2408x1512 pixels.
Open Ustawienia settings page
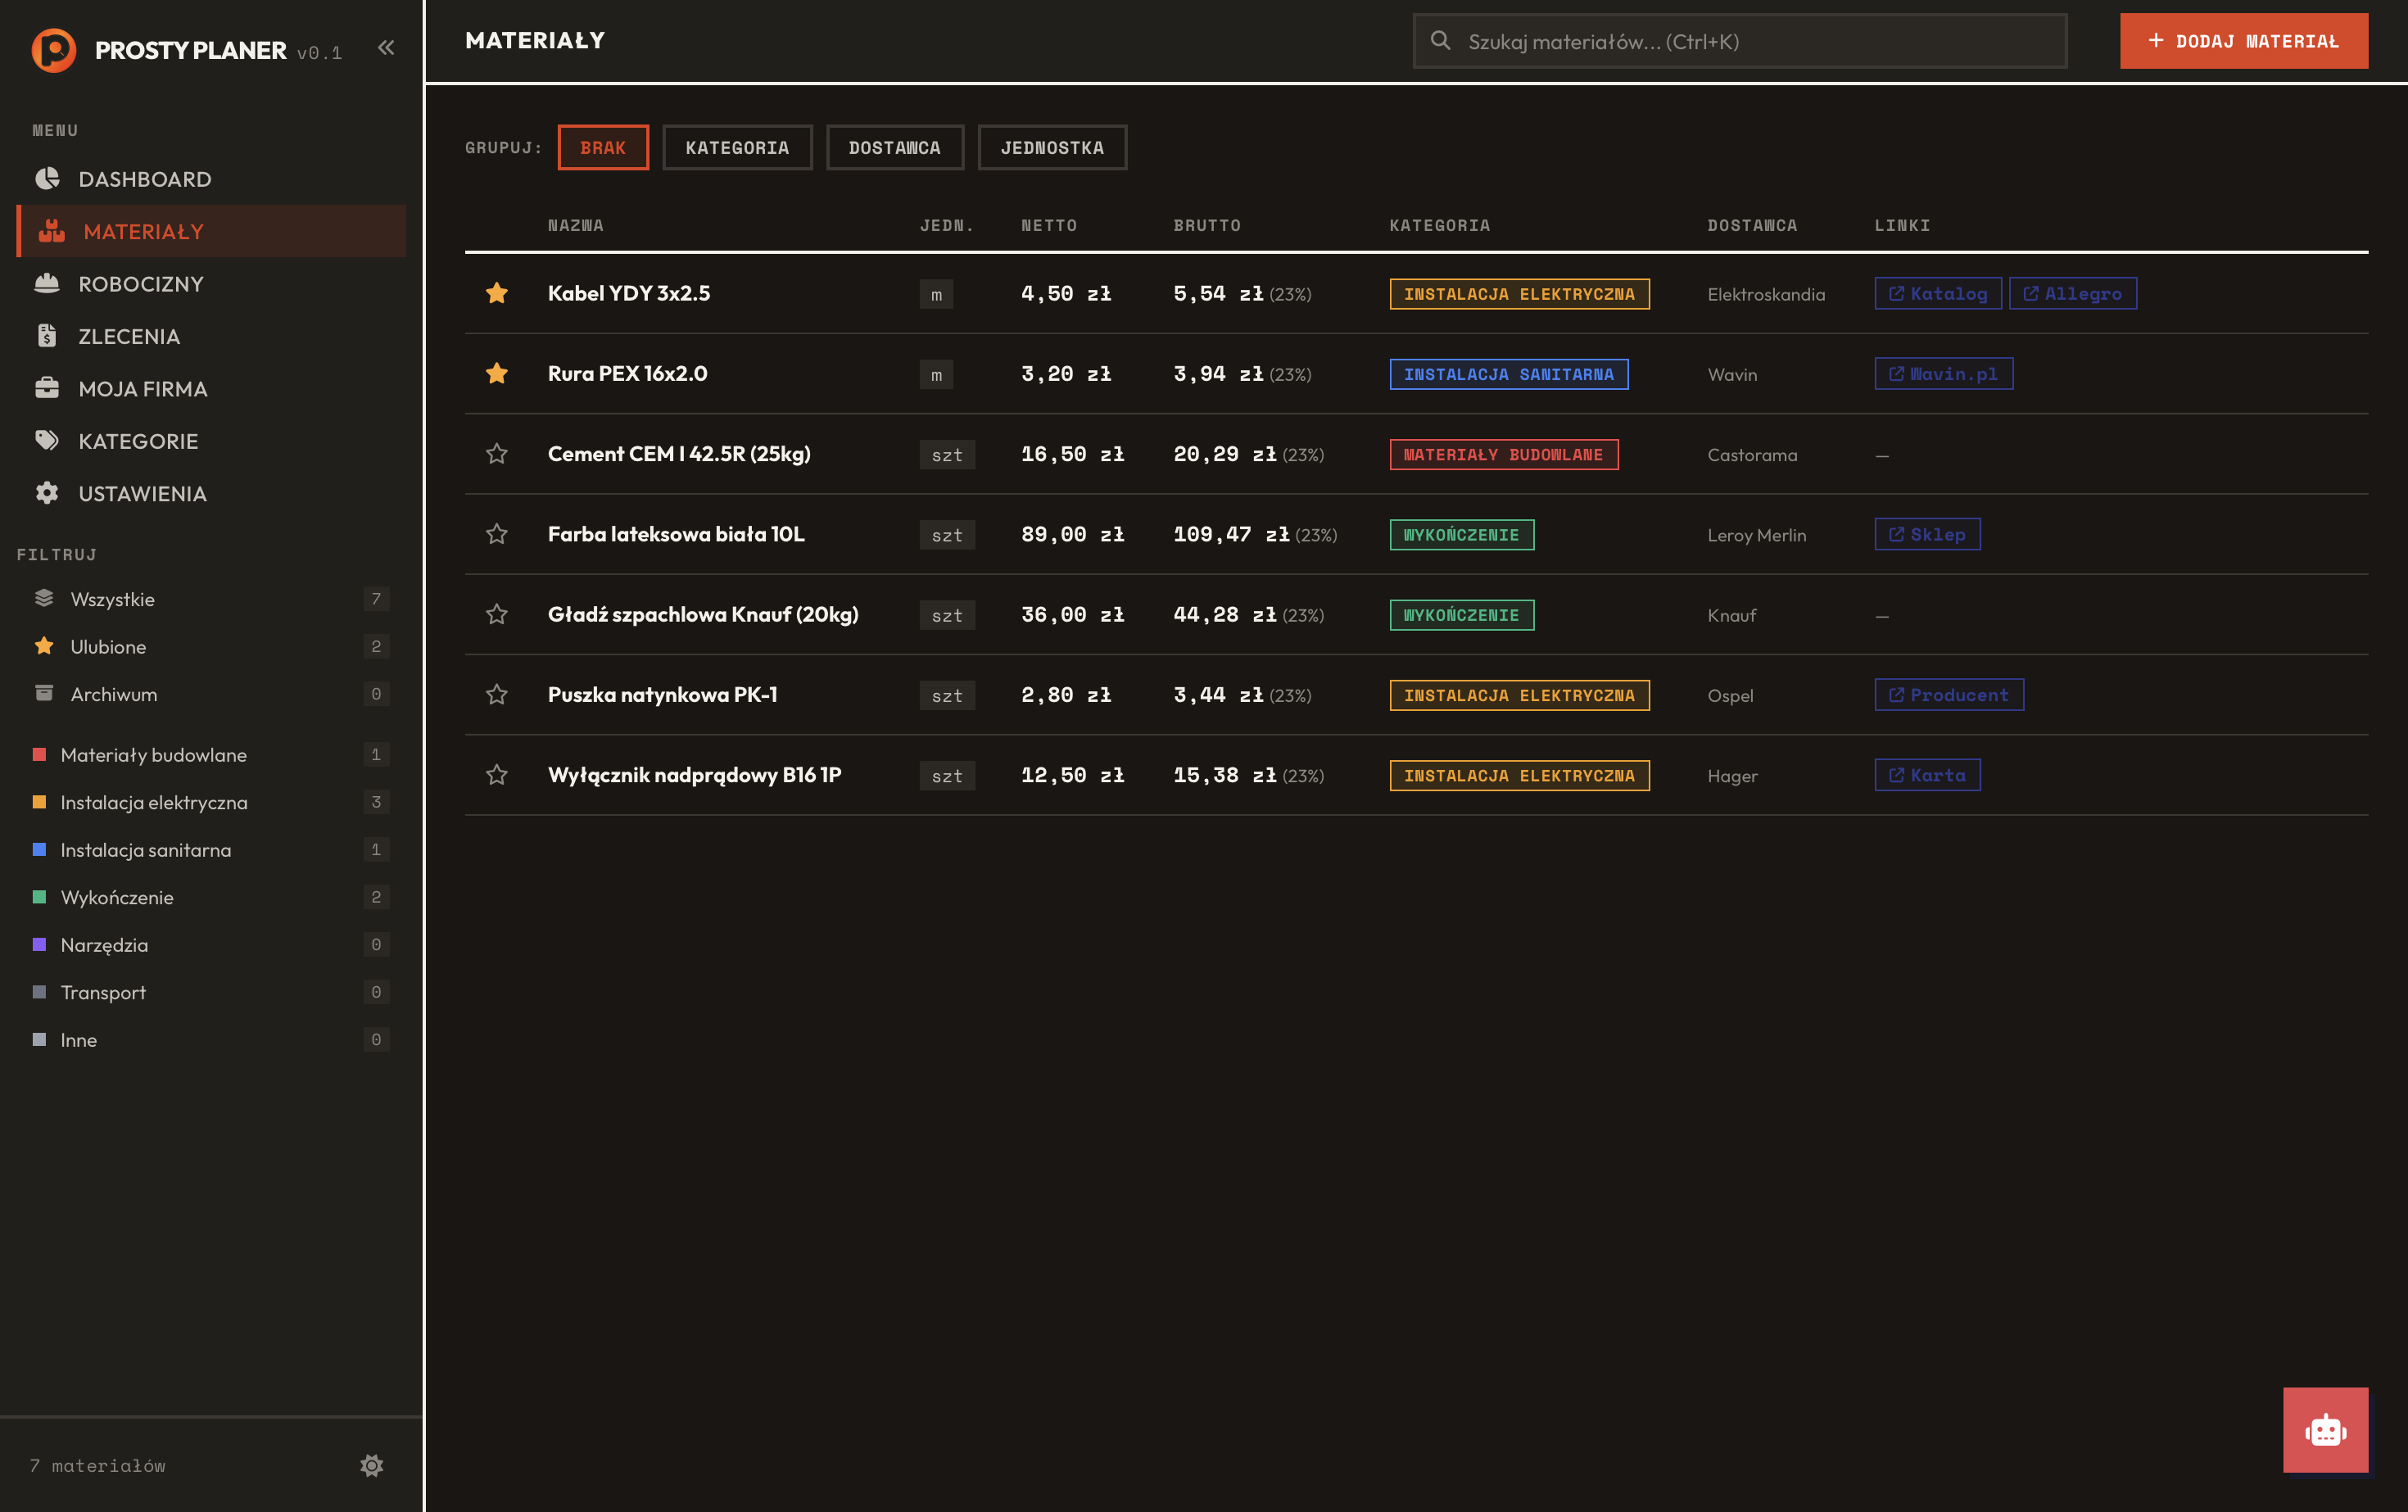point(142,494)
